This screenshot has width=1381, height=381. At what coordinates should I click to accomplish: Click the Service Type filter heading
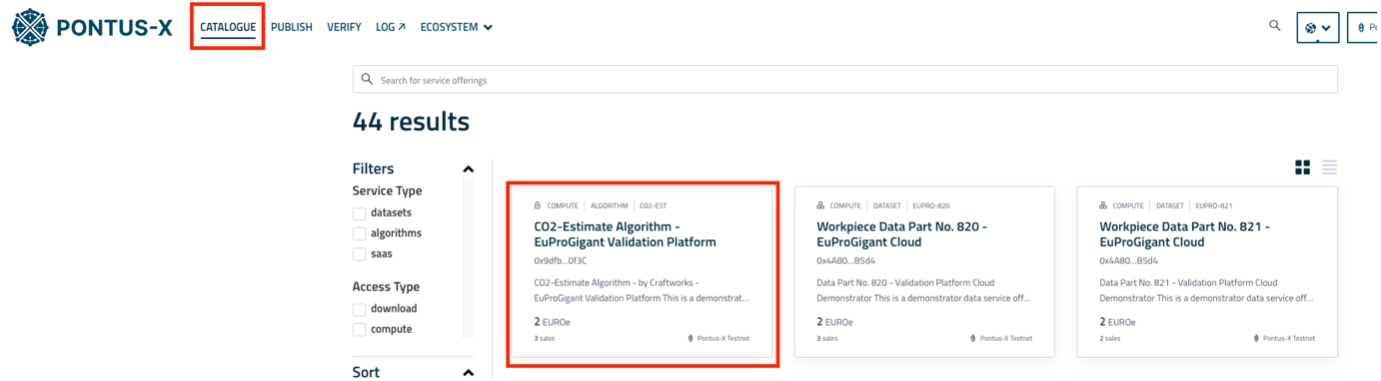387,191
